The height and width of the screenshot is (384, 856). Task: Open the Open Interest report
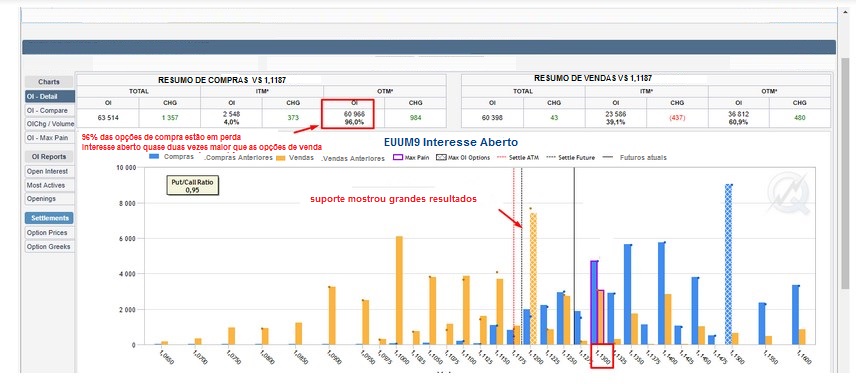click(49, 171)
